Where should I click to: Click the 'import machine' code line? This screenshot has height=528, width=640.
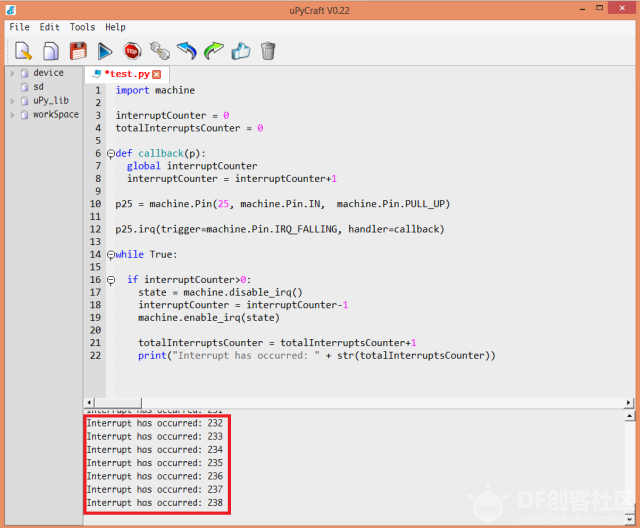coord(155,90)
